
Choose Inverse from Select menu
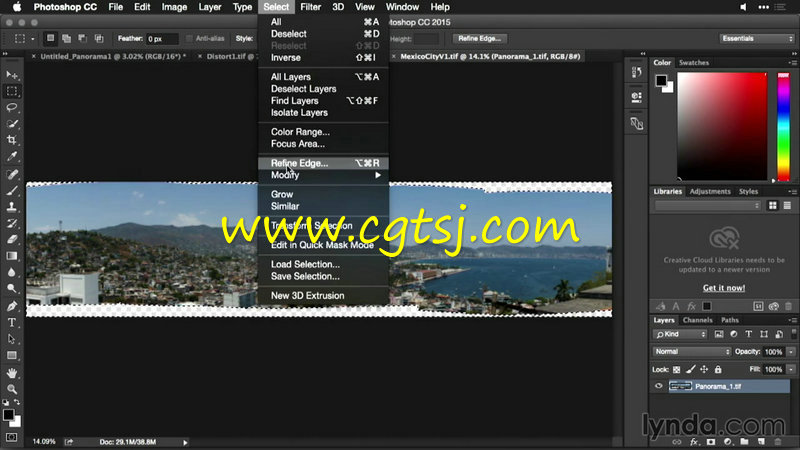pos(323,58)
